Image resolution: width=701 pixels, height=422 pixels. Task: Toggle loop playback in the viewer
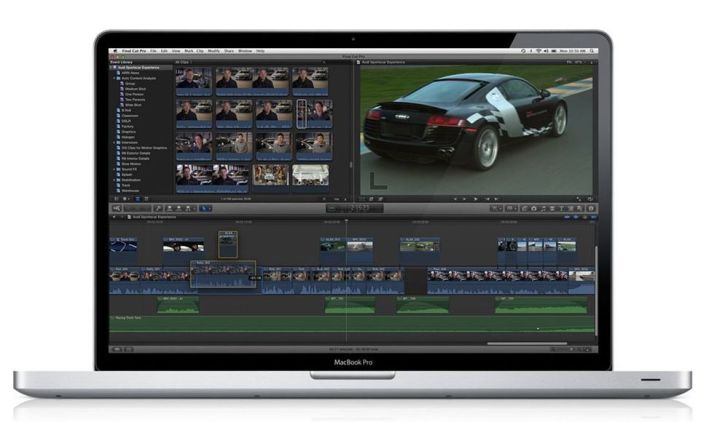590,199
